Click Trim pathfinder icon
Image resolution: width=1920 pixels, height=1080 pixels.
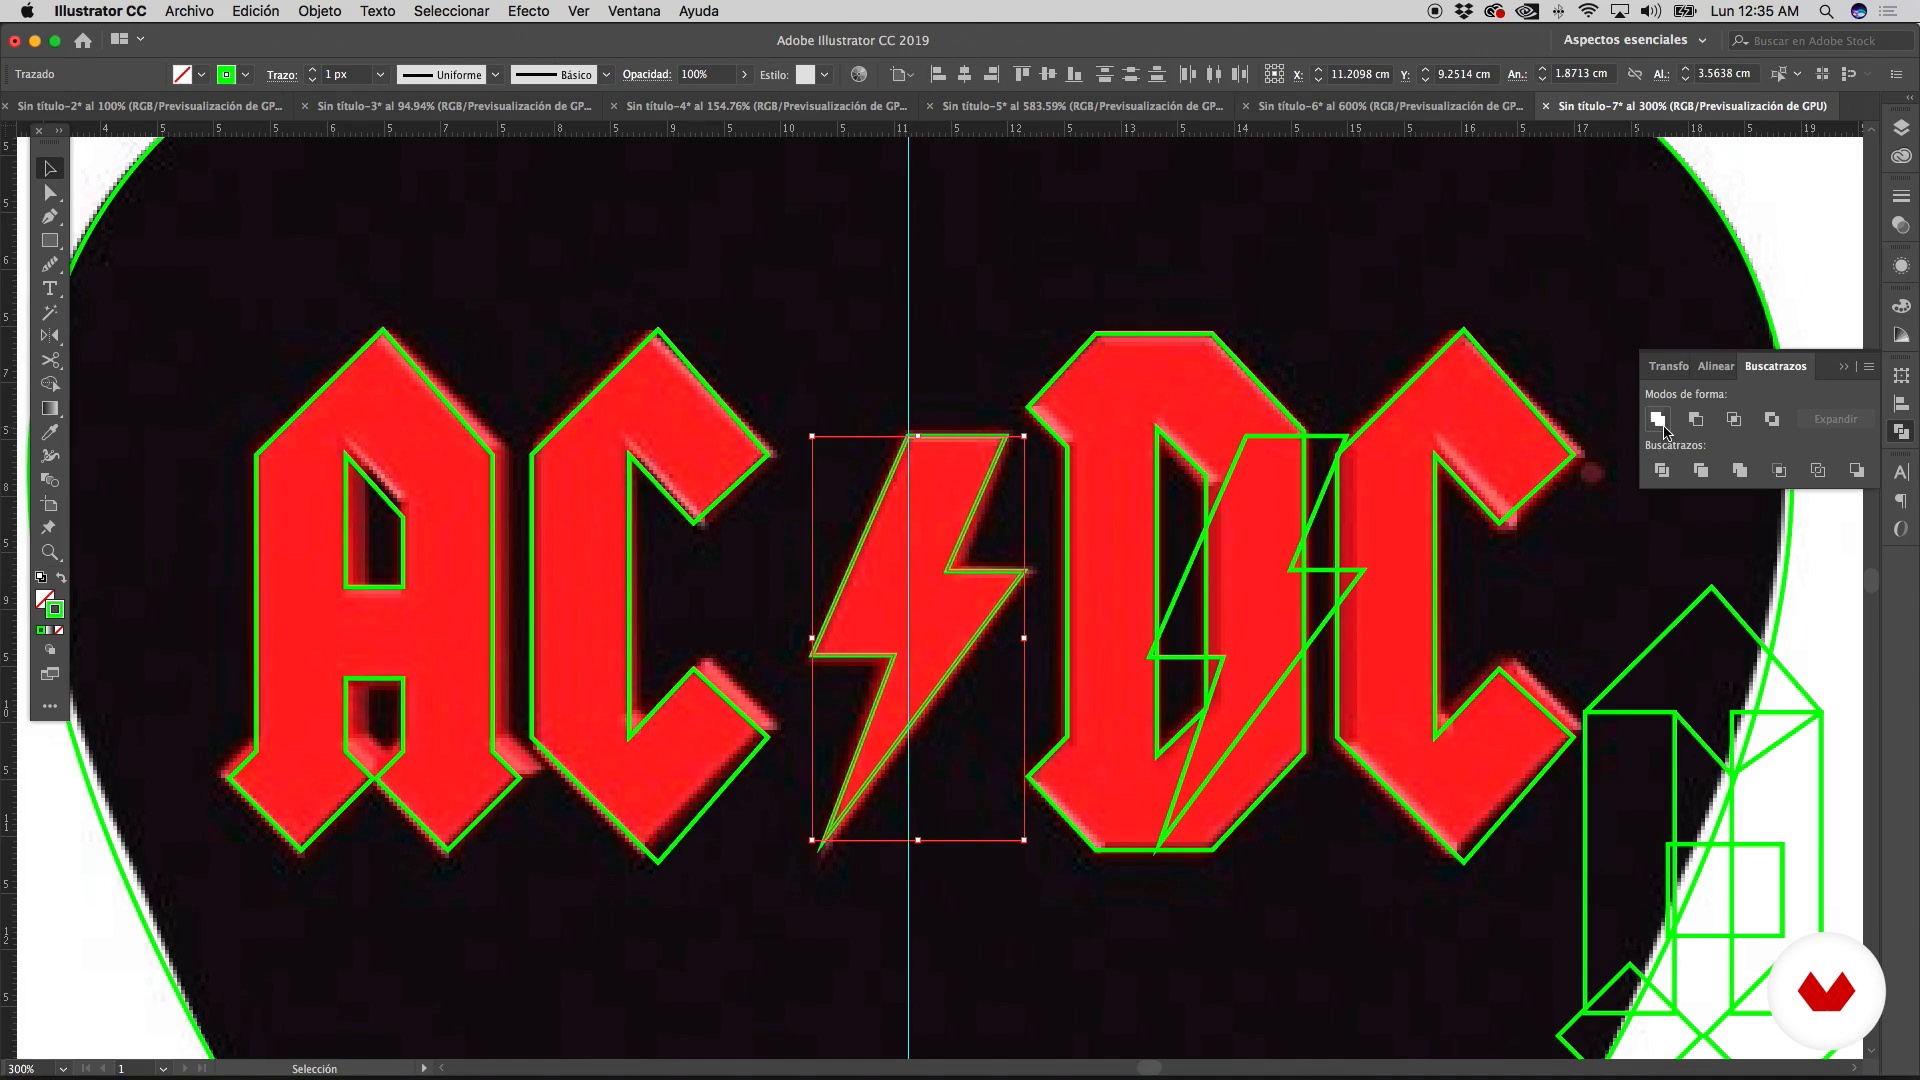point(1701,470)
